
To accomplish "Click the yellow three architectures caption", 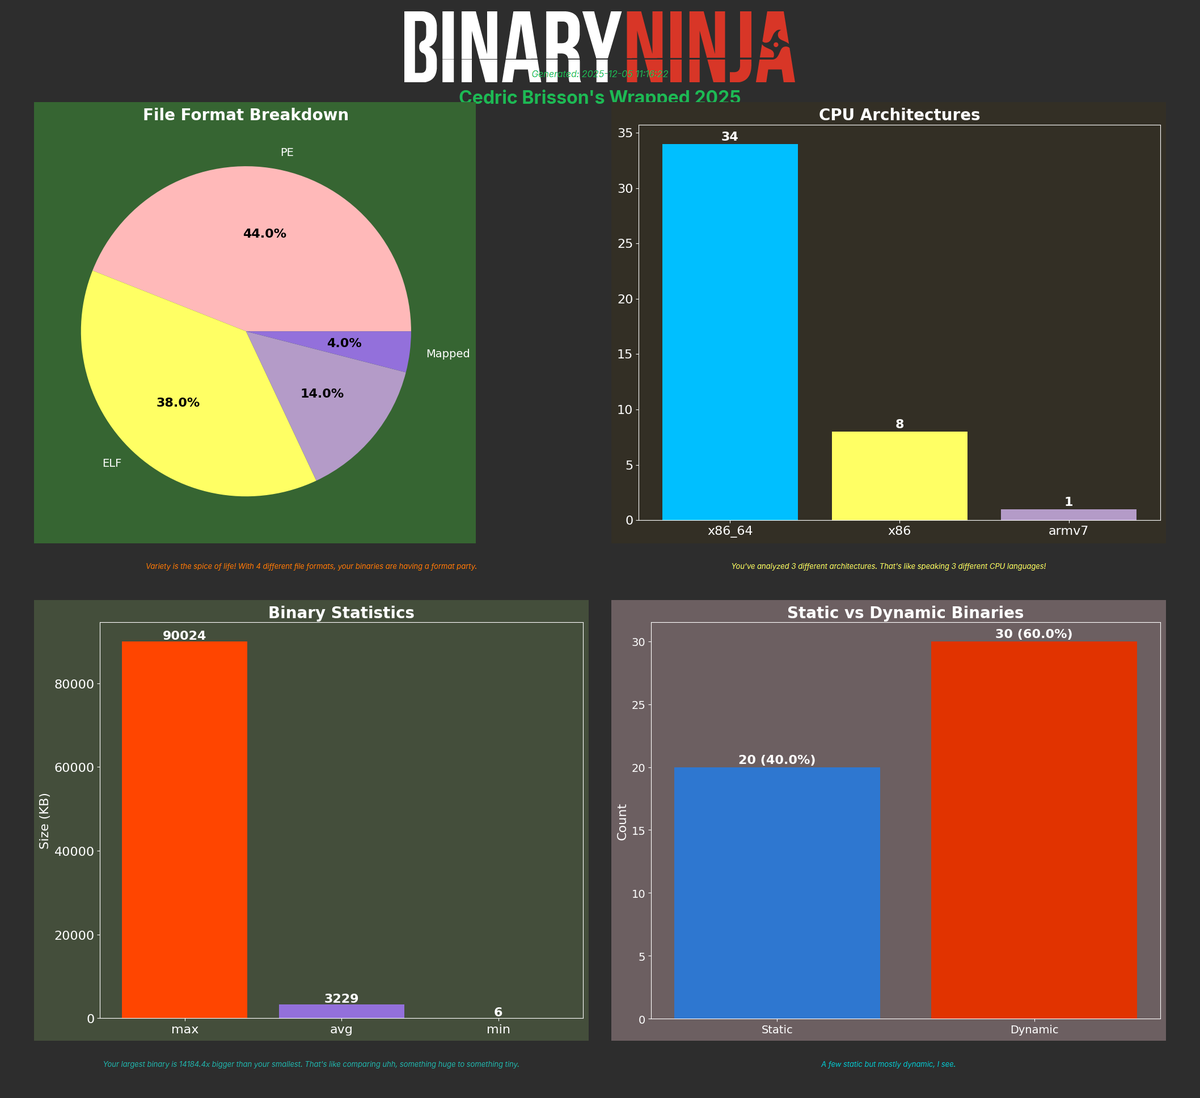I will click(889, 566).
